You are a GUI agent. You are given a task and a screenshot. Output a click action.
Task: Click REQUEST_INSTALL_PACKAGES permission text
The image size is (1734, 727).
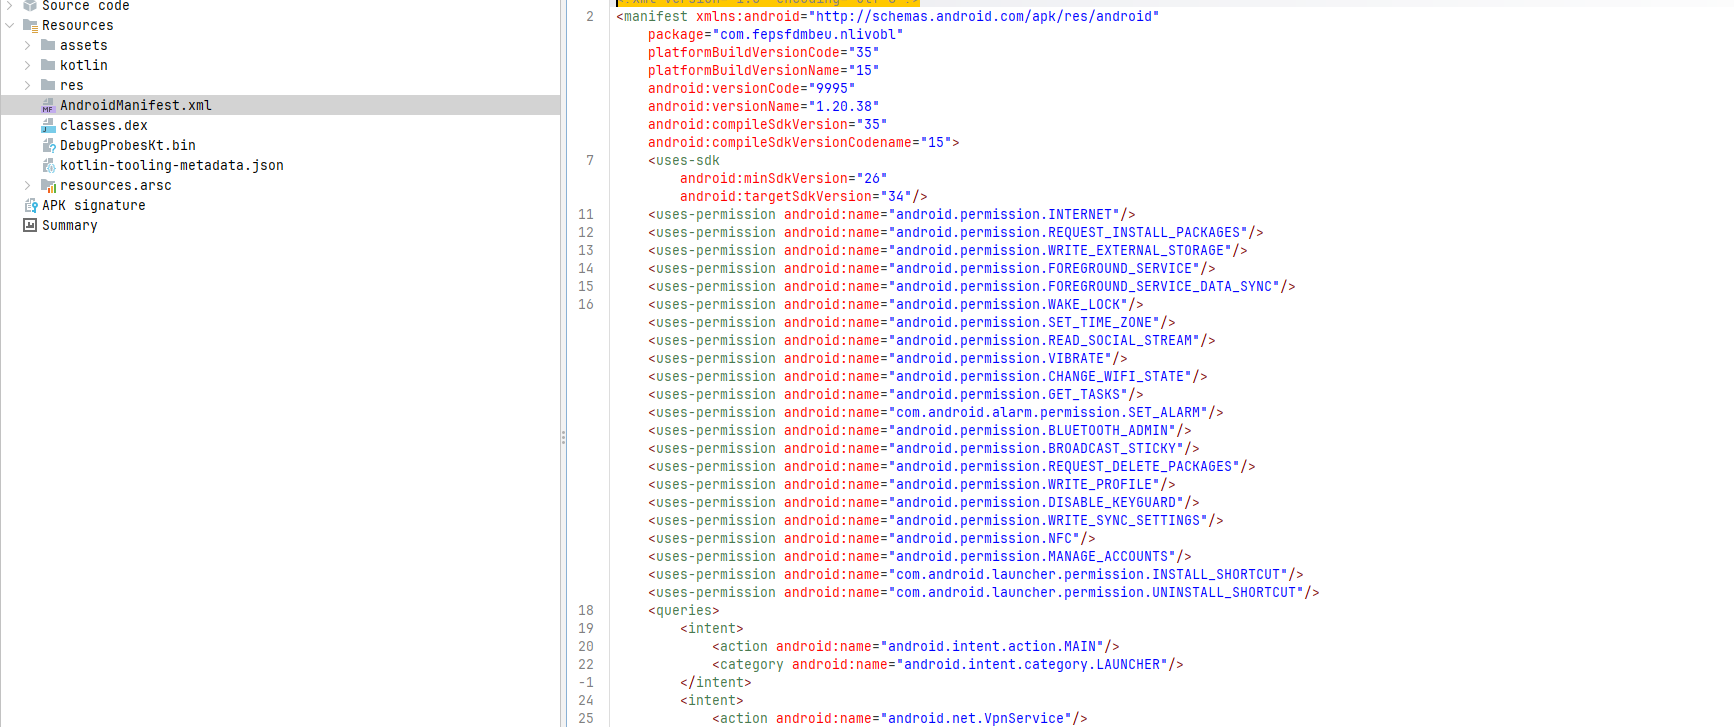point(1144,232)
